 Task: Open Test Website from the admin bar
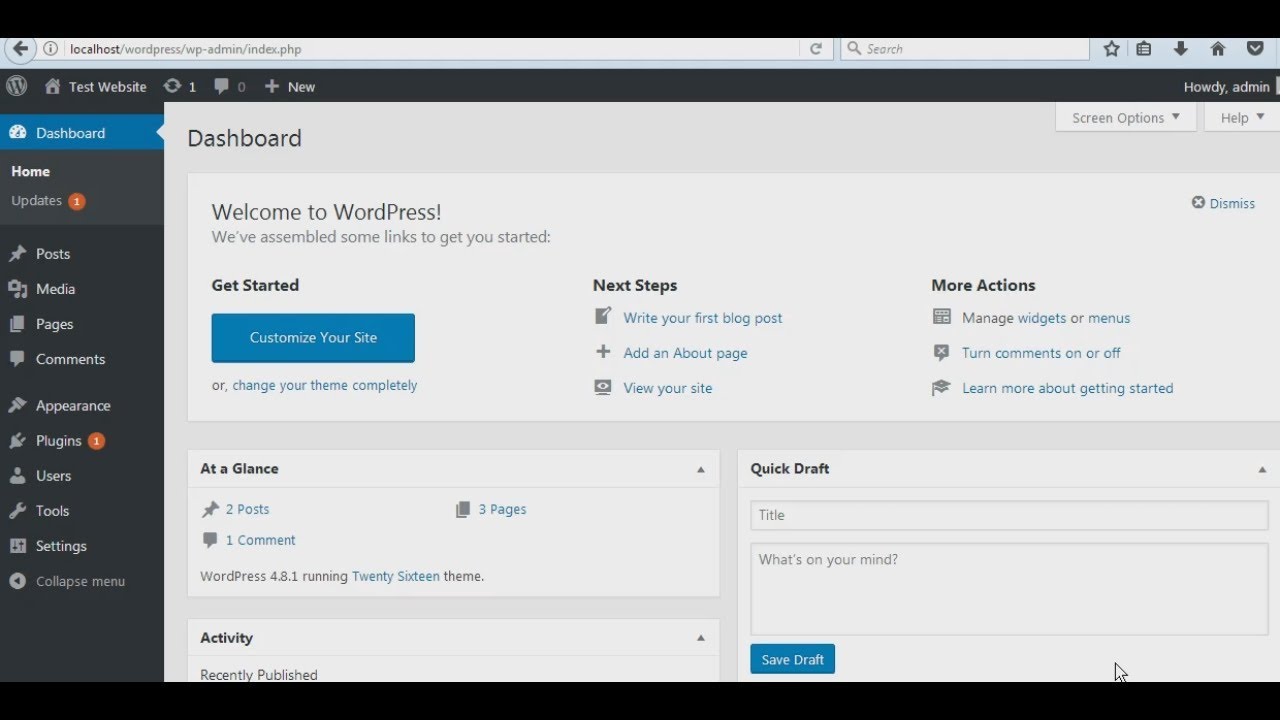(96, 87)
